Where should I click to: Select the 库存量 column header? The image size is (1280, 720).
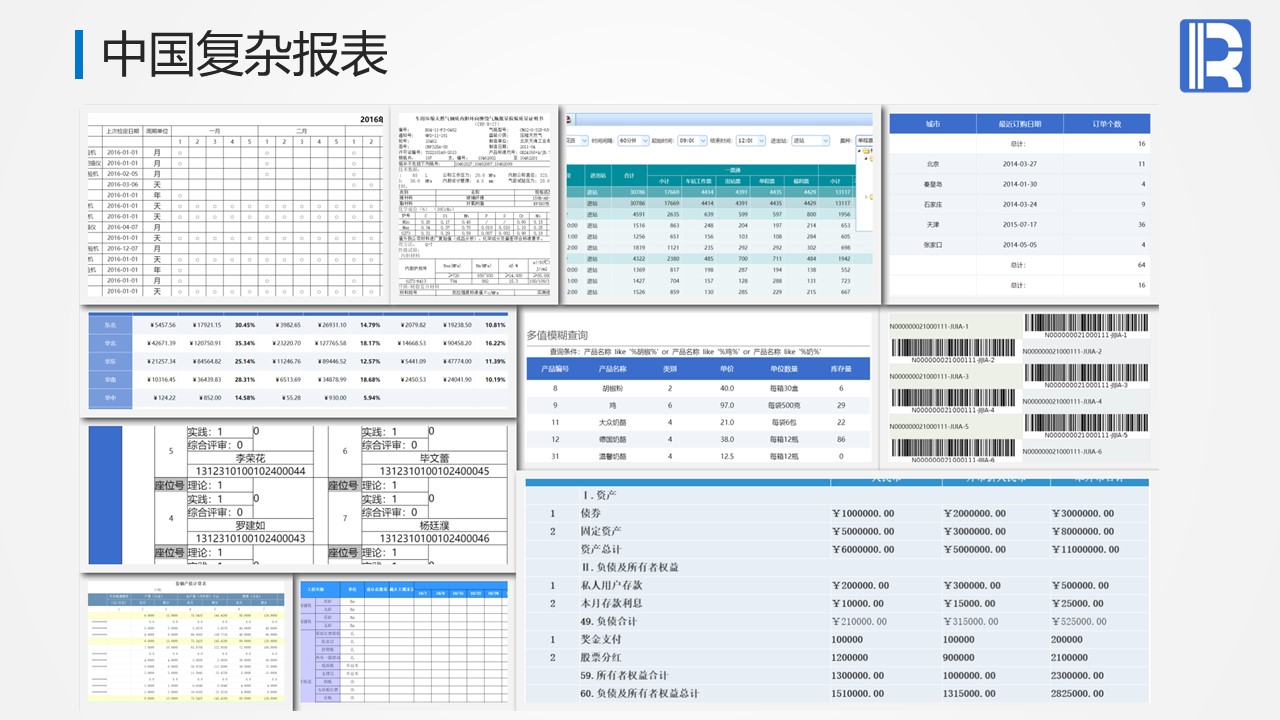pos(841,369)
